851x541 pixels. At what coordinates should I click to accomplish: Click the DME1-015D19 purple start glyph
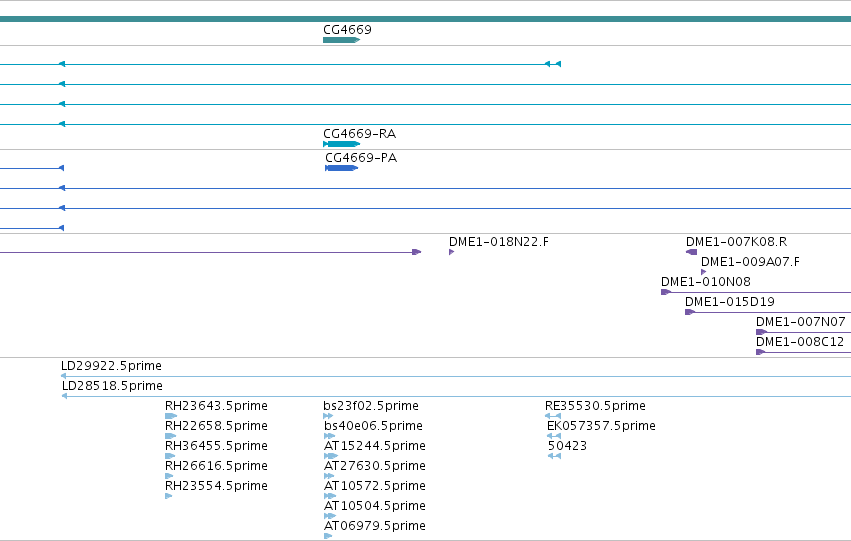click(x=690, y=312)
